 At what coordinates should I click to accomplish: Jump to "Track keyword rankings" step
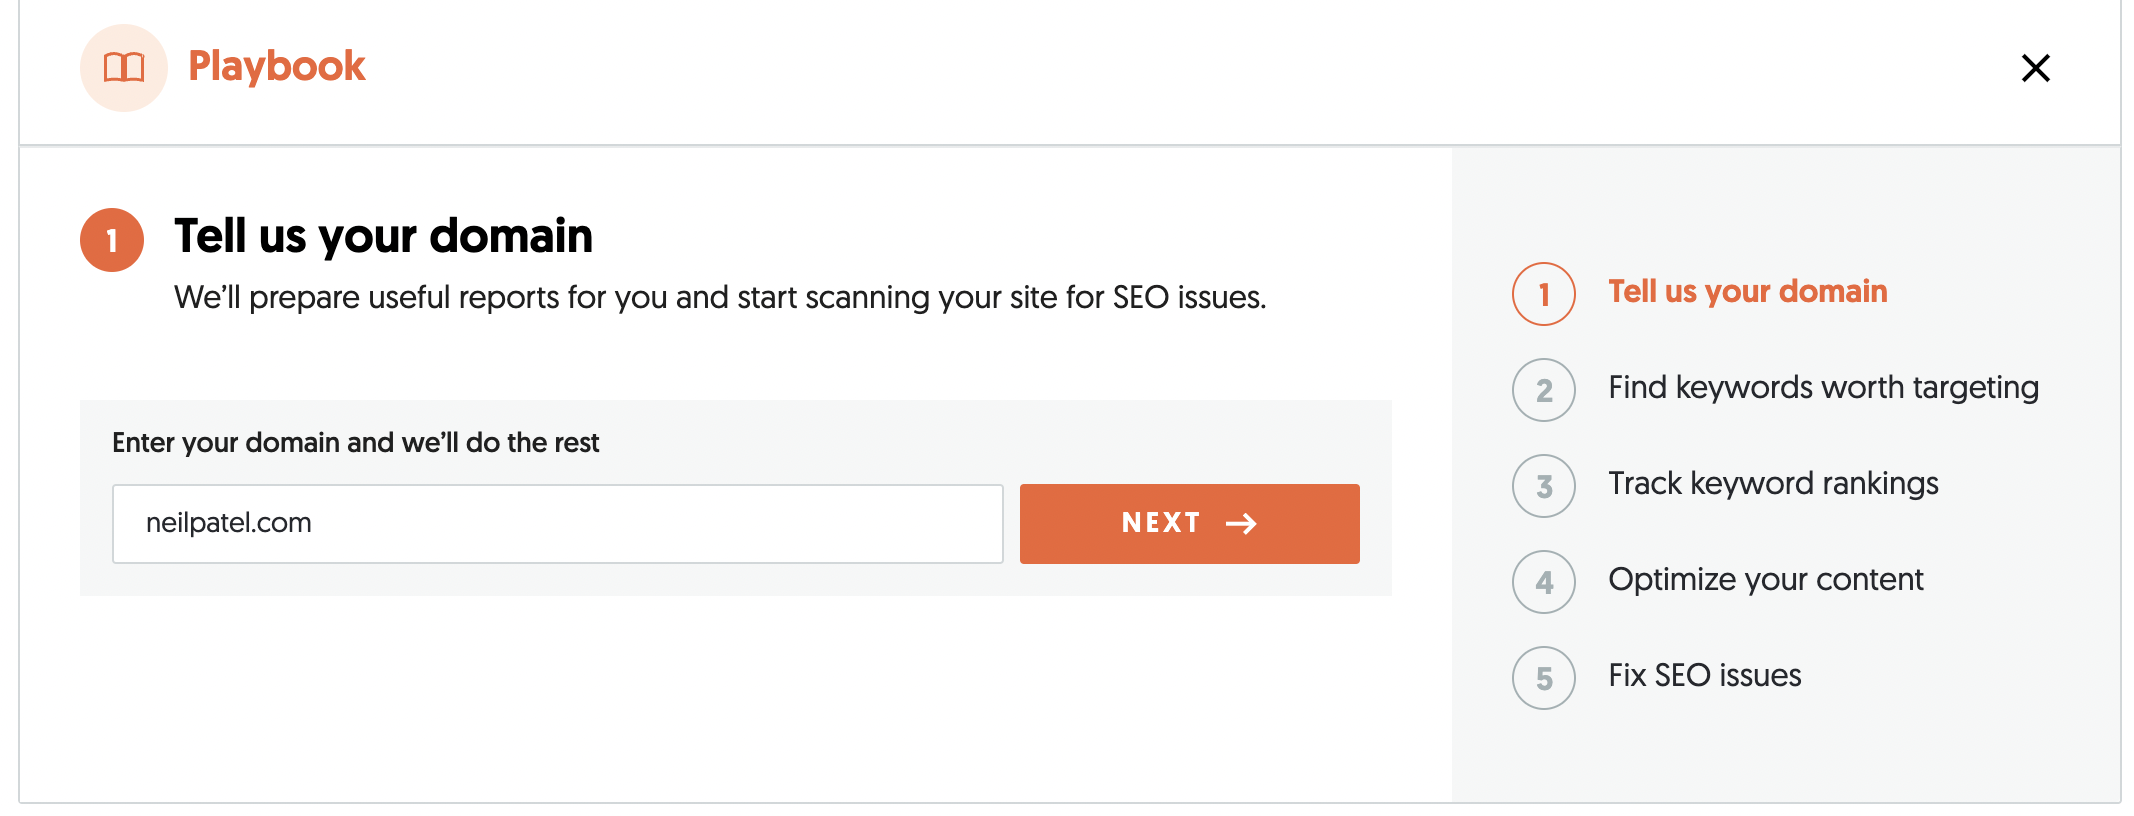click(x=1773, y=484)
